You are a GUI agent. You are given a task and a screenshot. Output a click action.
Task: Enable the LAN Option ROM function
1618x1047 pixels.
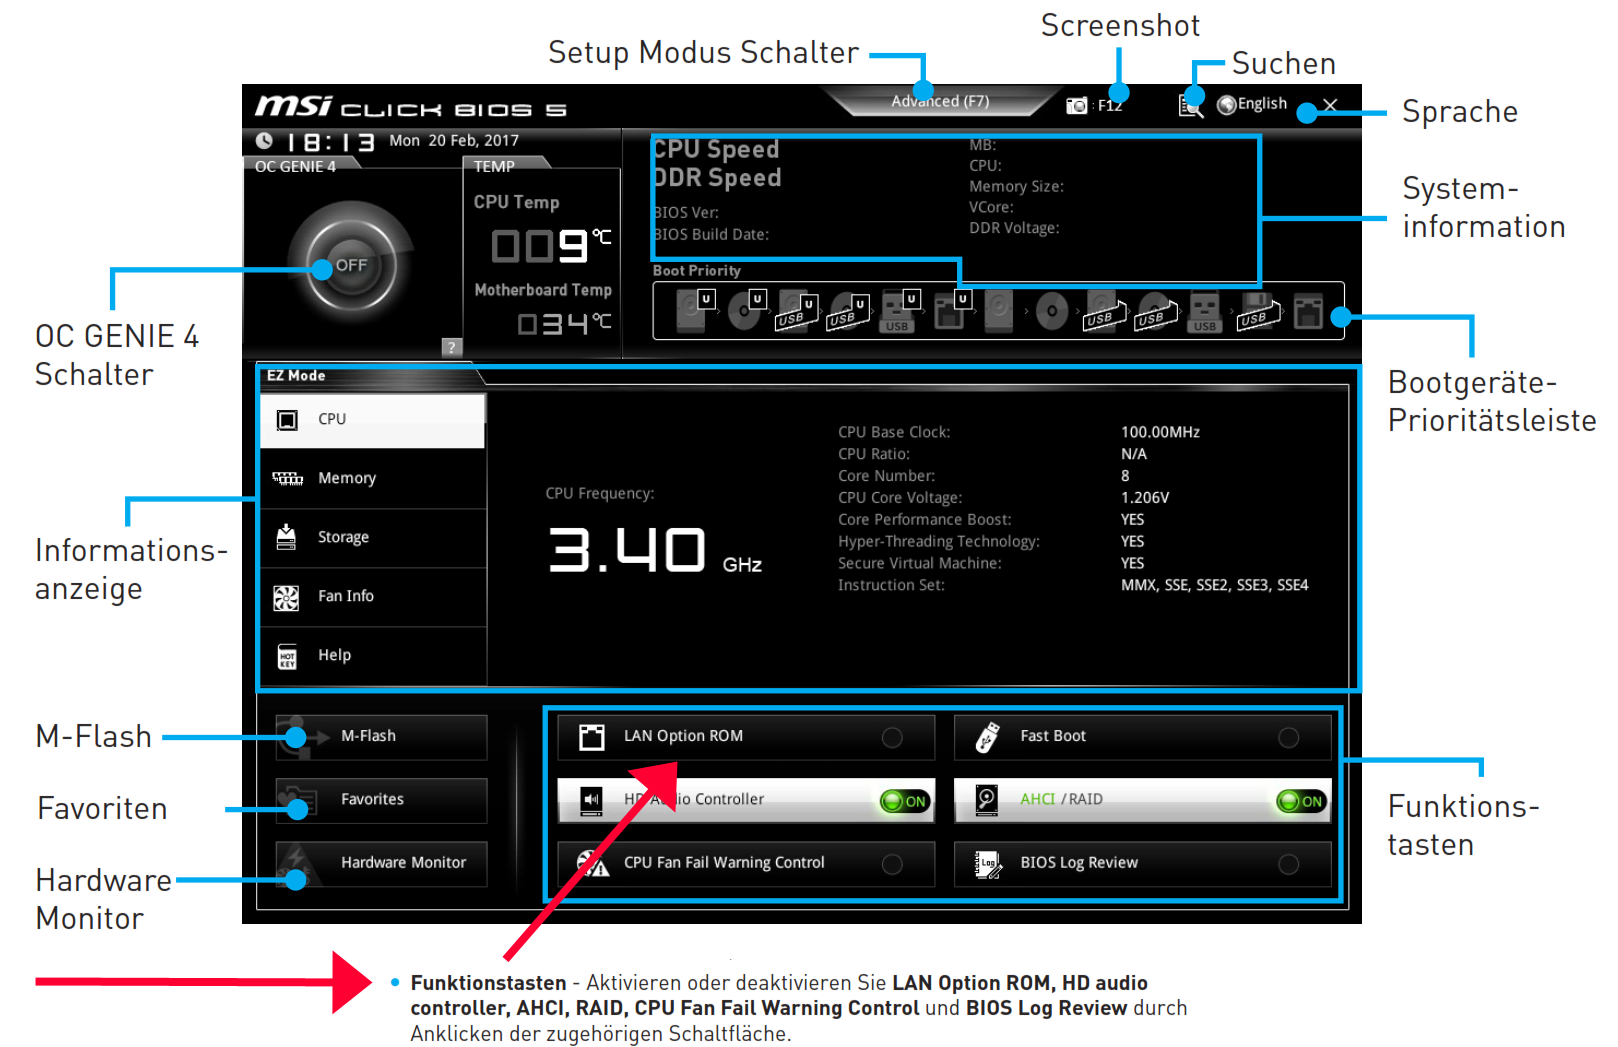(x=746, y=737)
